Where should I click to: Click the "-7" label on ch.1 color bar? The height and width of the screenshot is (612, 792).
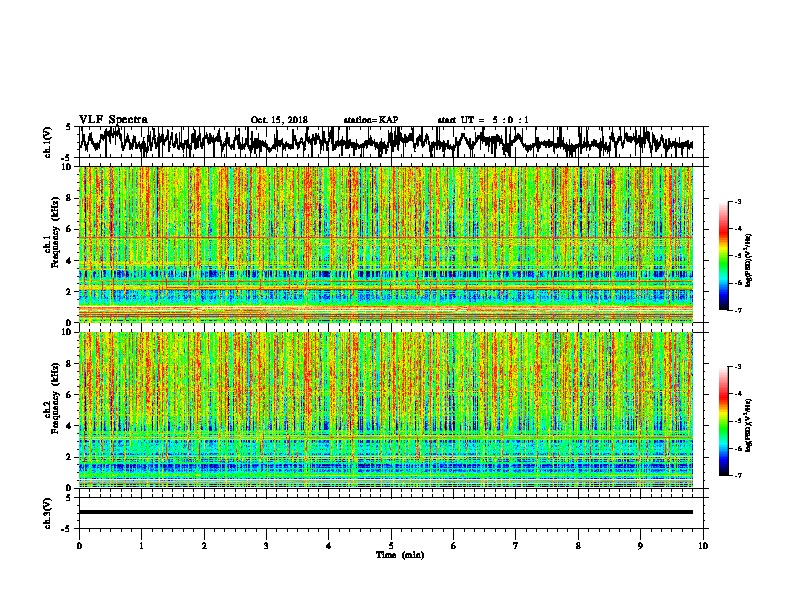(x=737, y=310)
